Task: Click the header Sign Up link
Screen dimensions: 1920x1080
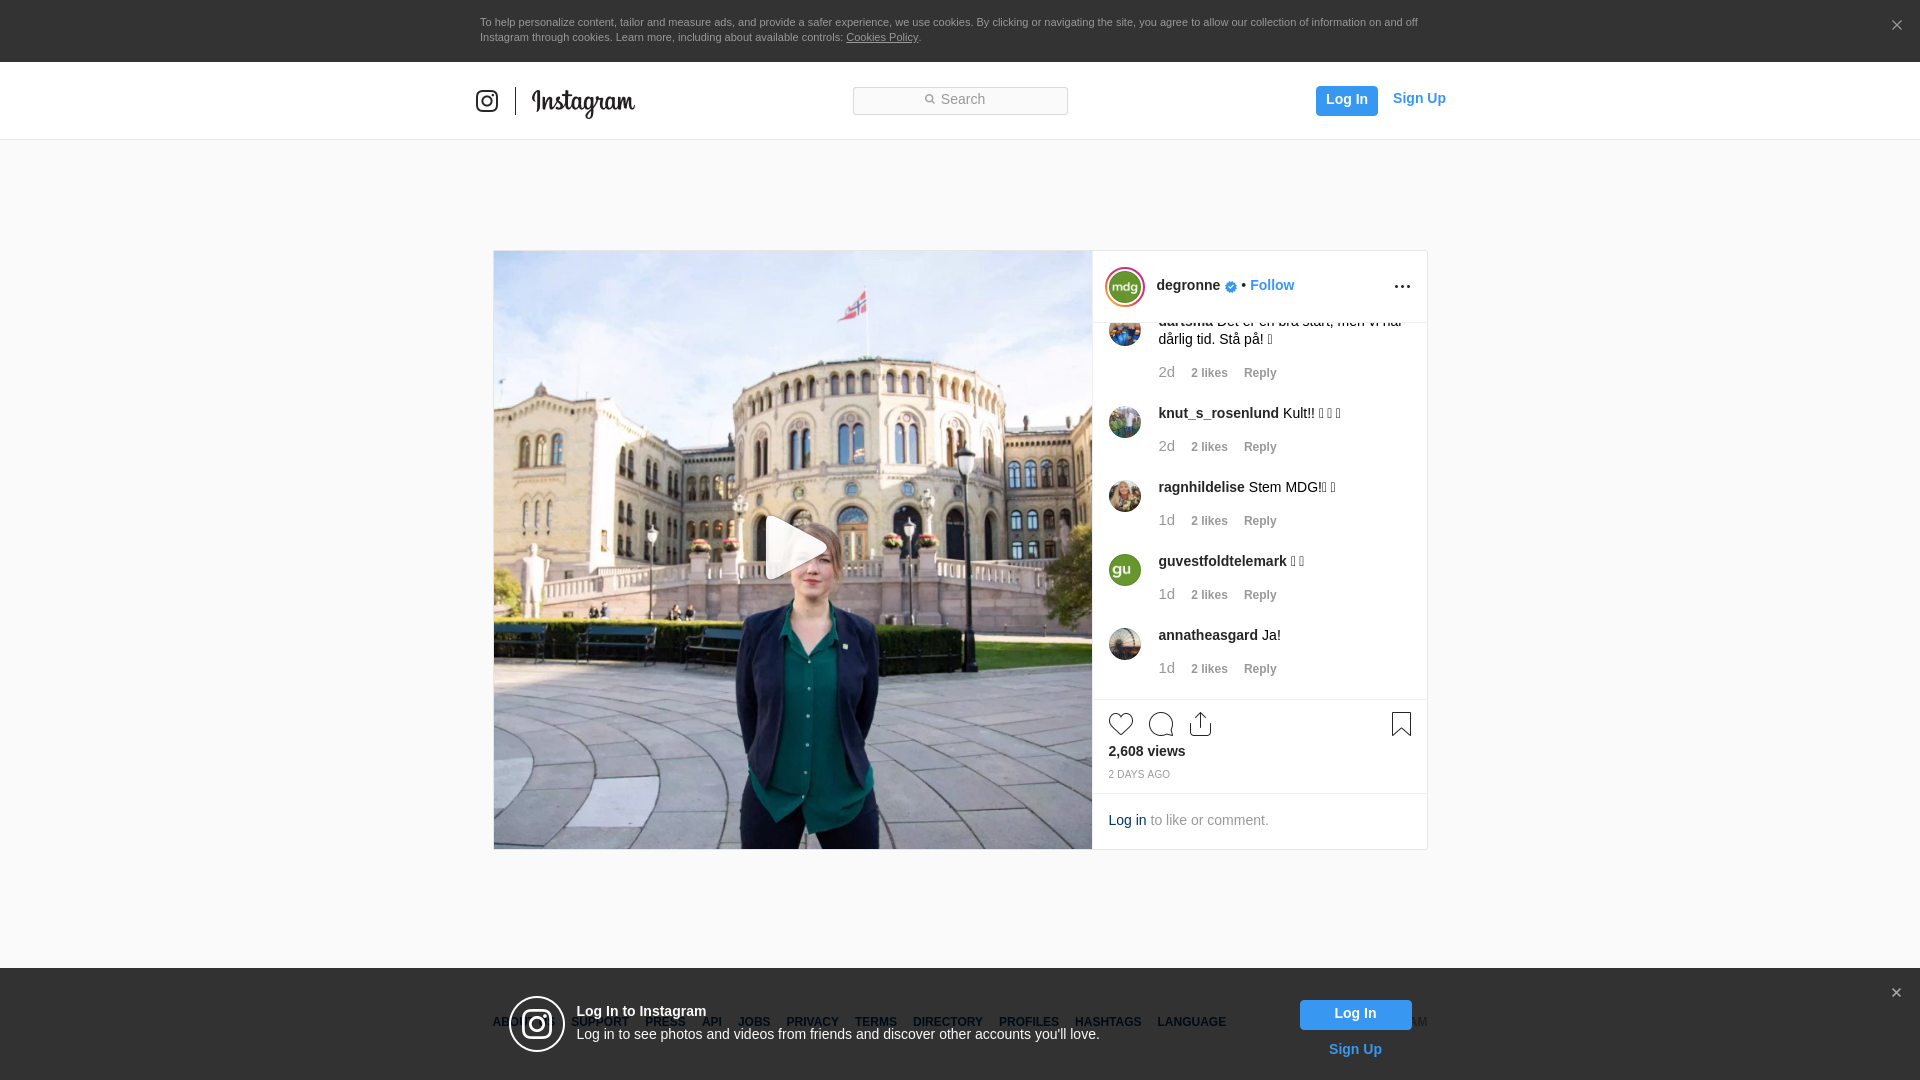Action: click(1419, 98)
